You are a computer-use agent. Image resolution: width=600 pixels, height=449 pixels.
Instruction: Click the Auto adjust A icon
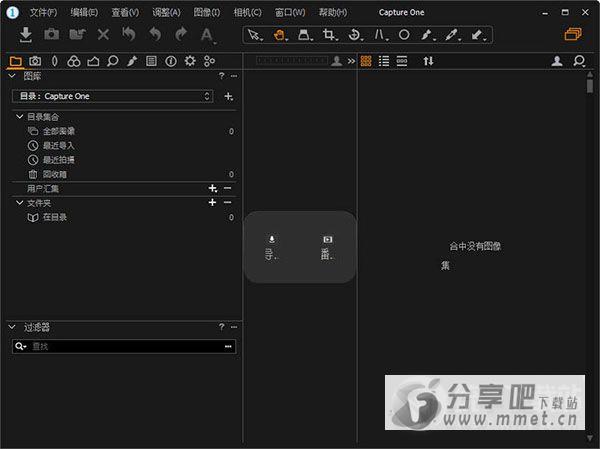tap(207, 35)
